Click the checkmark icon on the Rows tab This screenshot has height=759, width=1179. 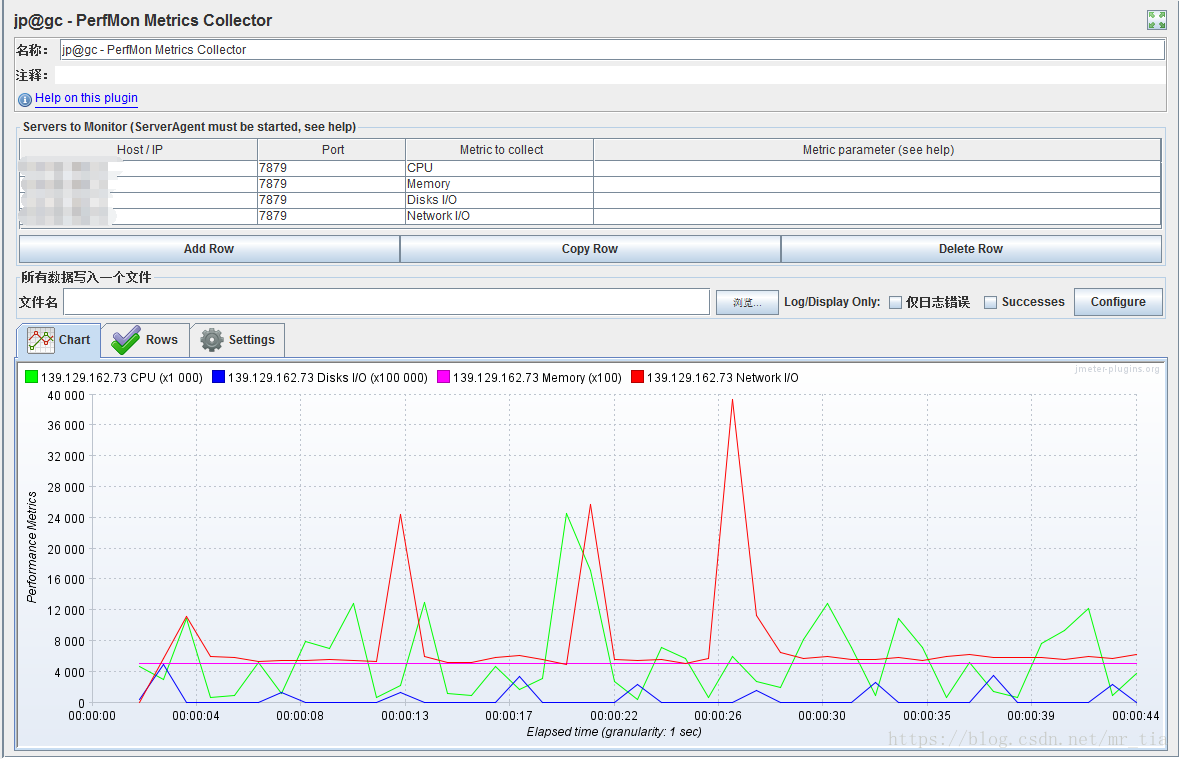(126, 340)
